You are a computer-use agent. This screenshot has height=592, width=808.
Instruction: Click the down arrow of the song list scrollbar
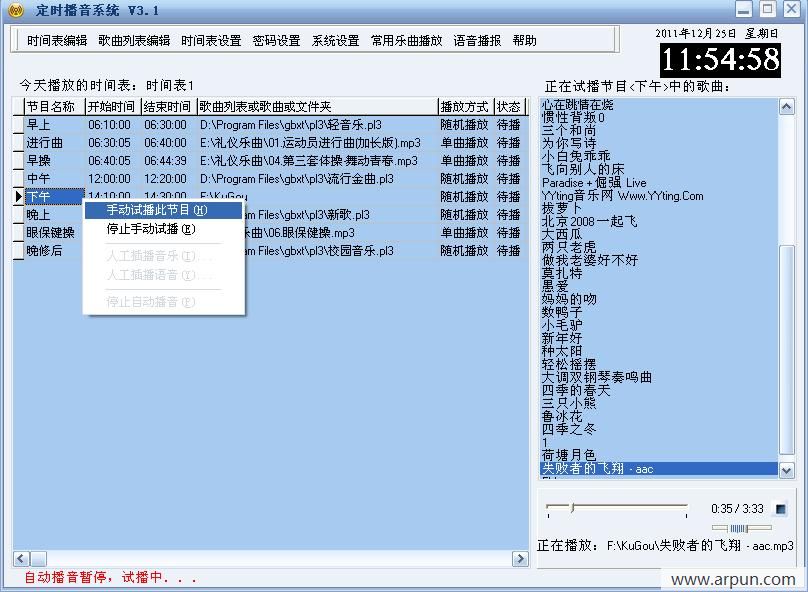785,471
